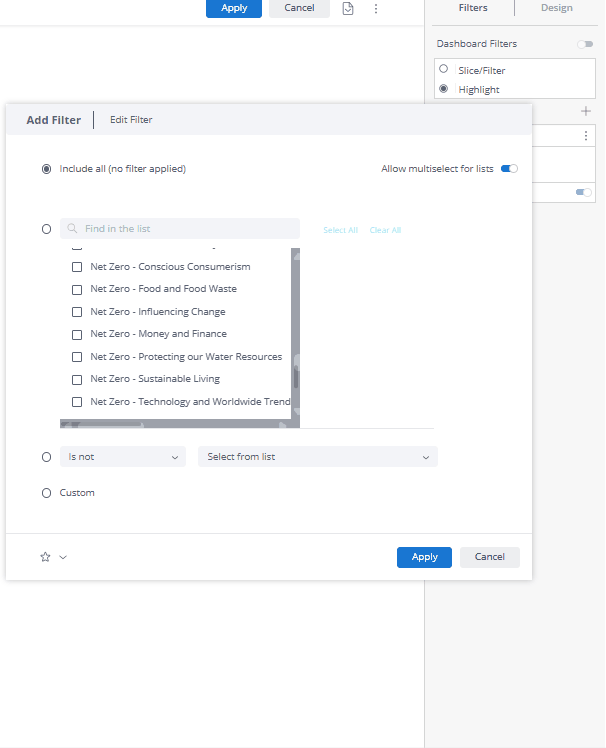
Task: Expand the 'Is not' condition dropdown
Action: point(123,457)
